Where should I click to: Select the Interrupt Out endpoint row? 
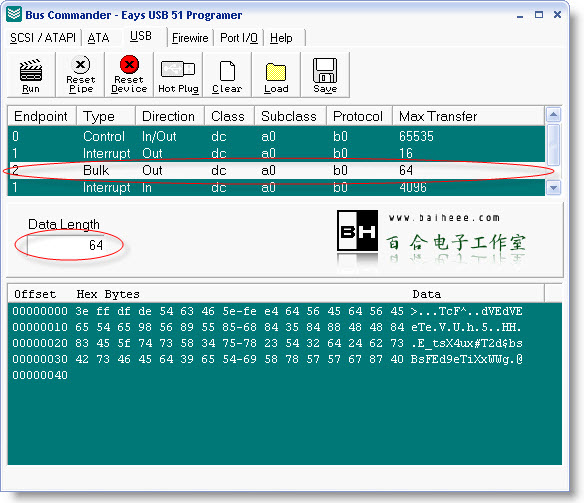(276, 153)
